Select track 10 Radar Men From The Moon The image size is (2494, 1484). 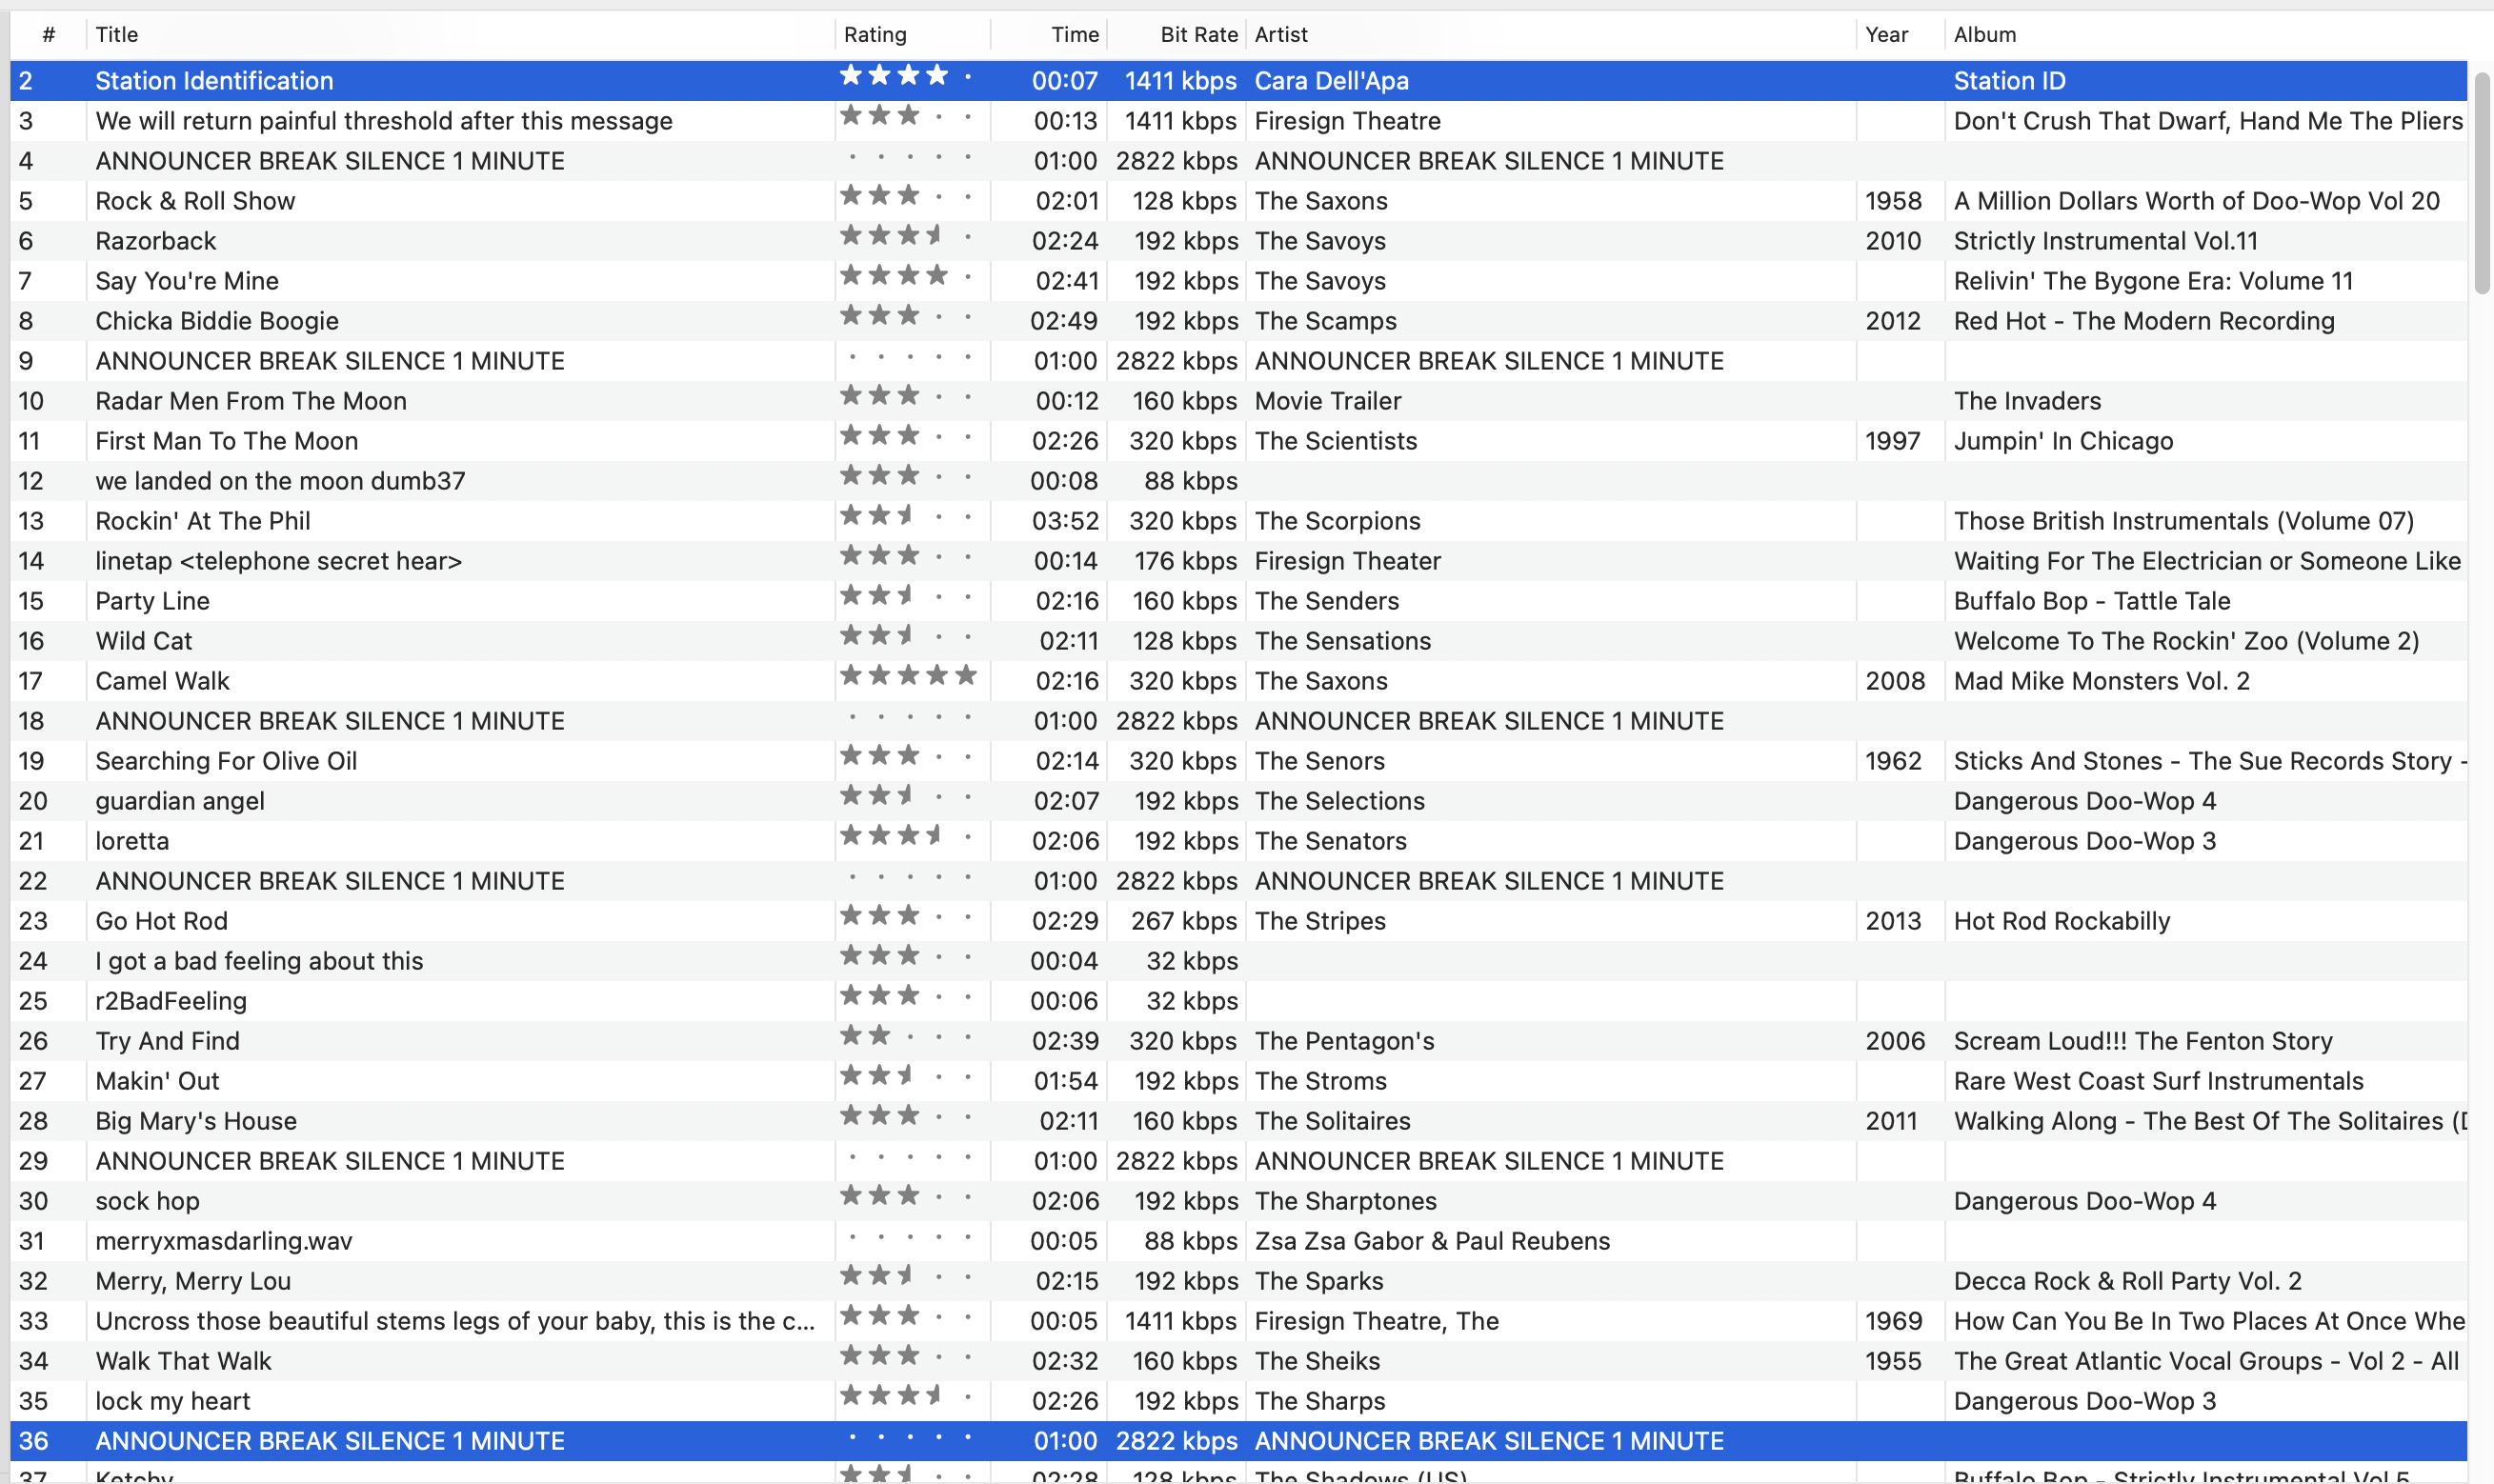coord(250,401)
